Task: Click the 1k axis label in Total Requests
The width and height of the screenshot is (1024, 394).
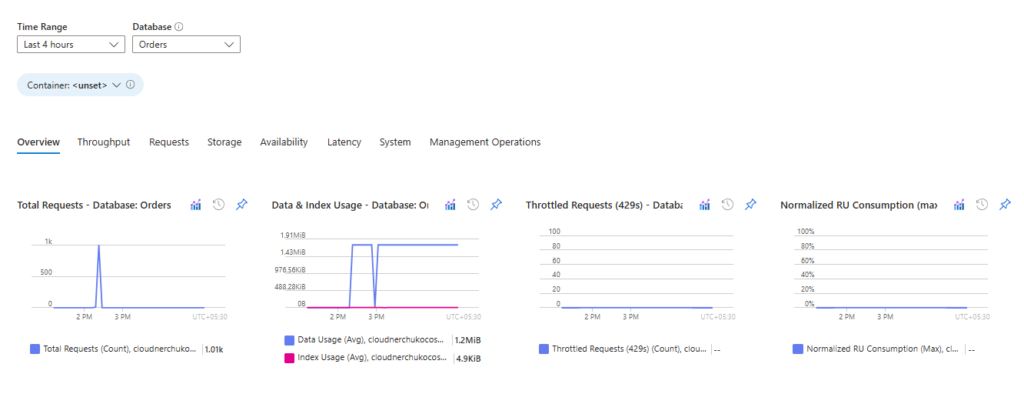Action: click(48, 242)
